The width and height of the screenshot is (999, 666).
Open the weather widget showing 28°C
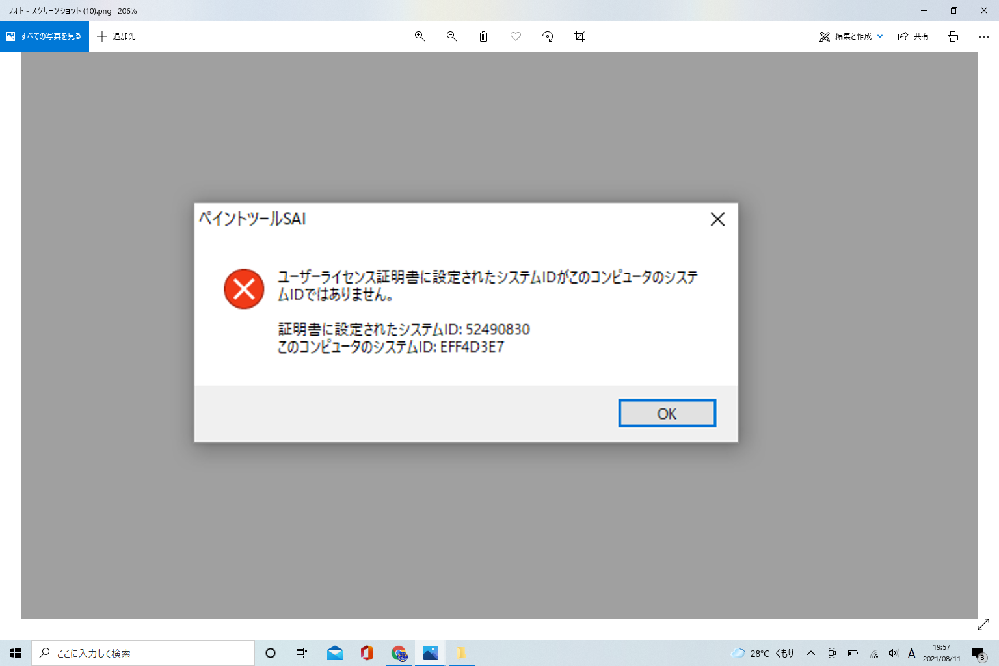762,653
